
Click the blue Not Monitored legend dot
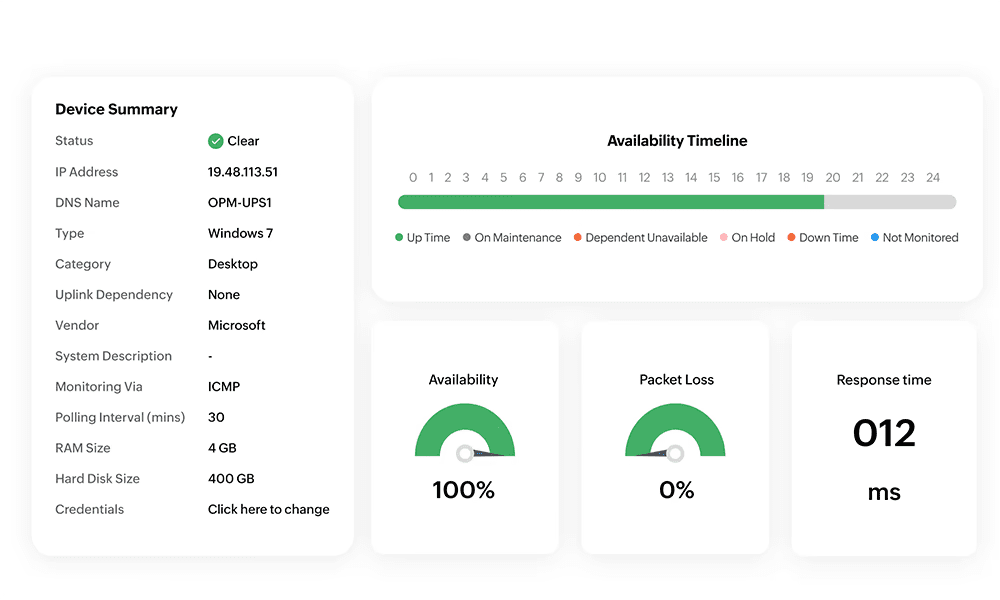click(x=875, y=238)
